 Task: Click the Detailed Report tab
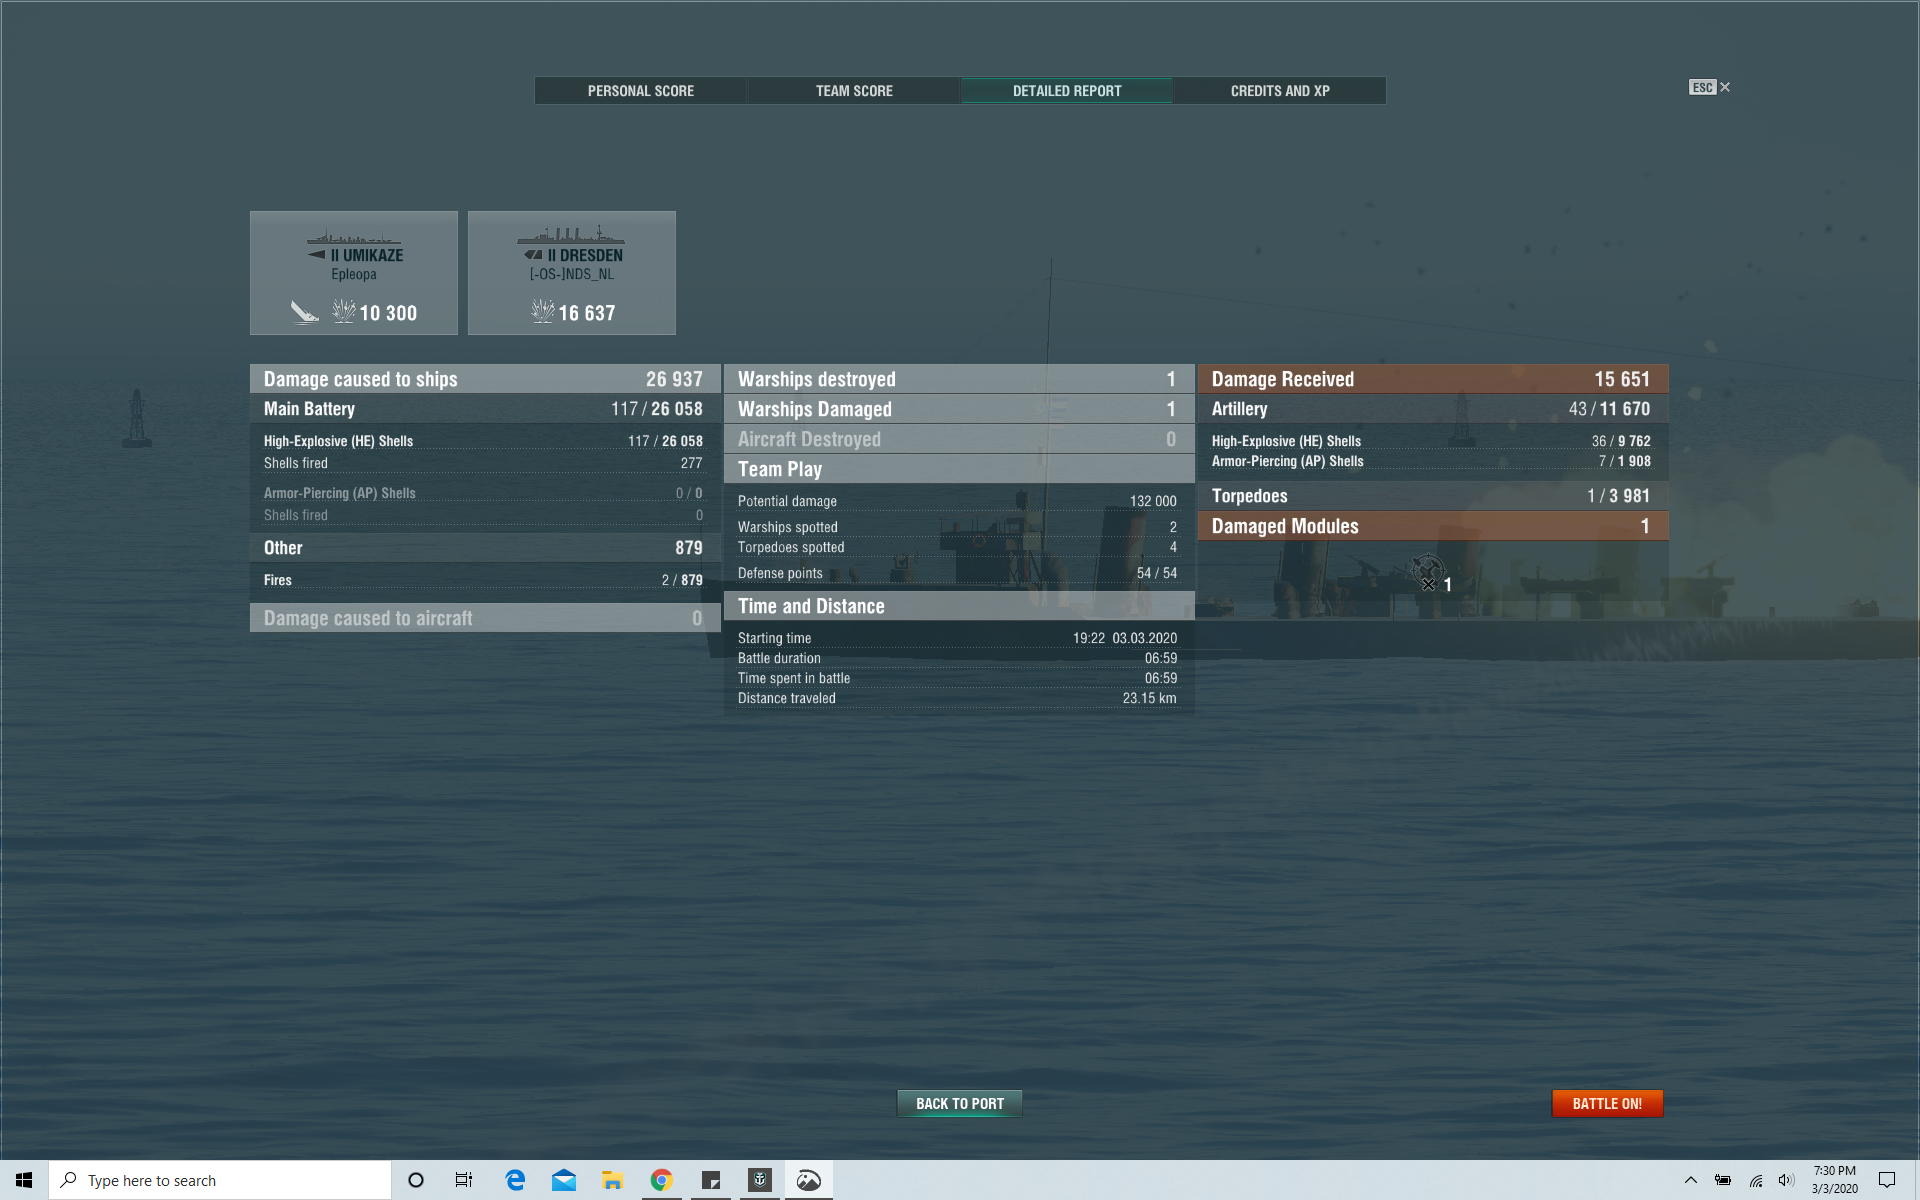[1066, 91]
